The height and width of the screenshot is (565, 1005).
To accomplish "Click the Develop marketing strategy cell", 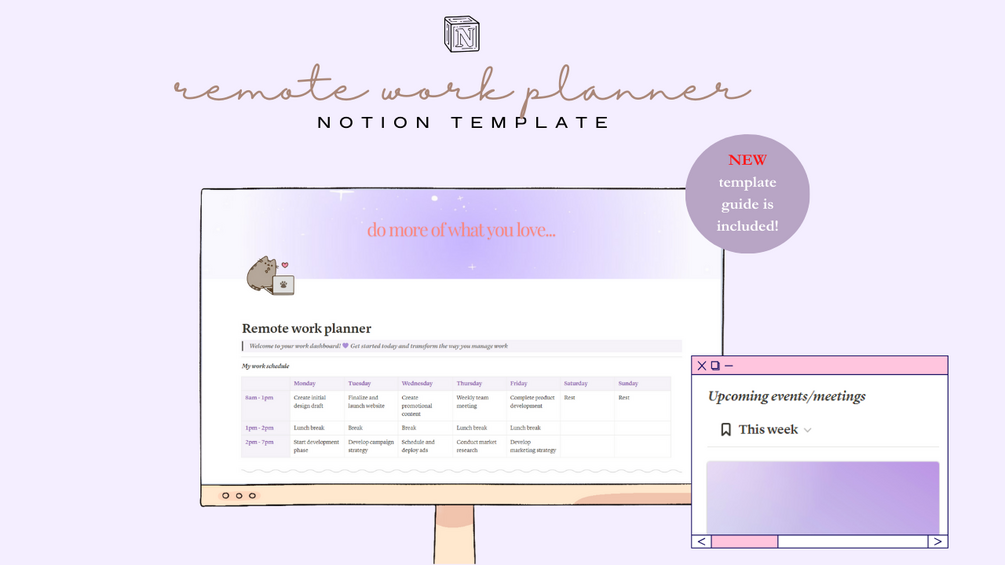I will pos(533,446).
